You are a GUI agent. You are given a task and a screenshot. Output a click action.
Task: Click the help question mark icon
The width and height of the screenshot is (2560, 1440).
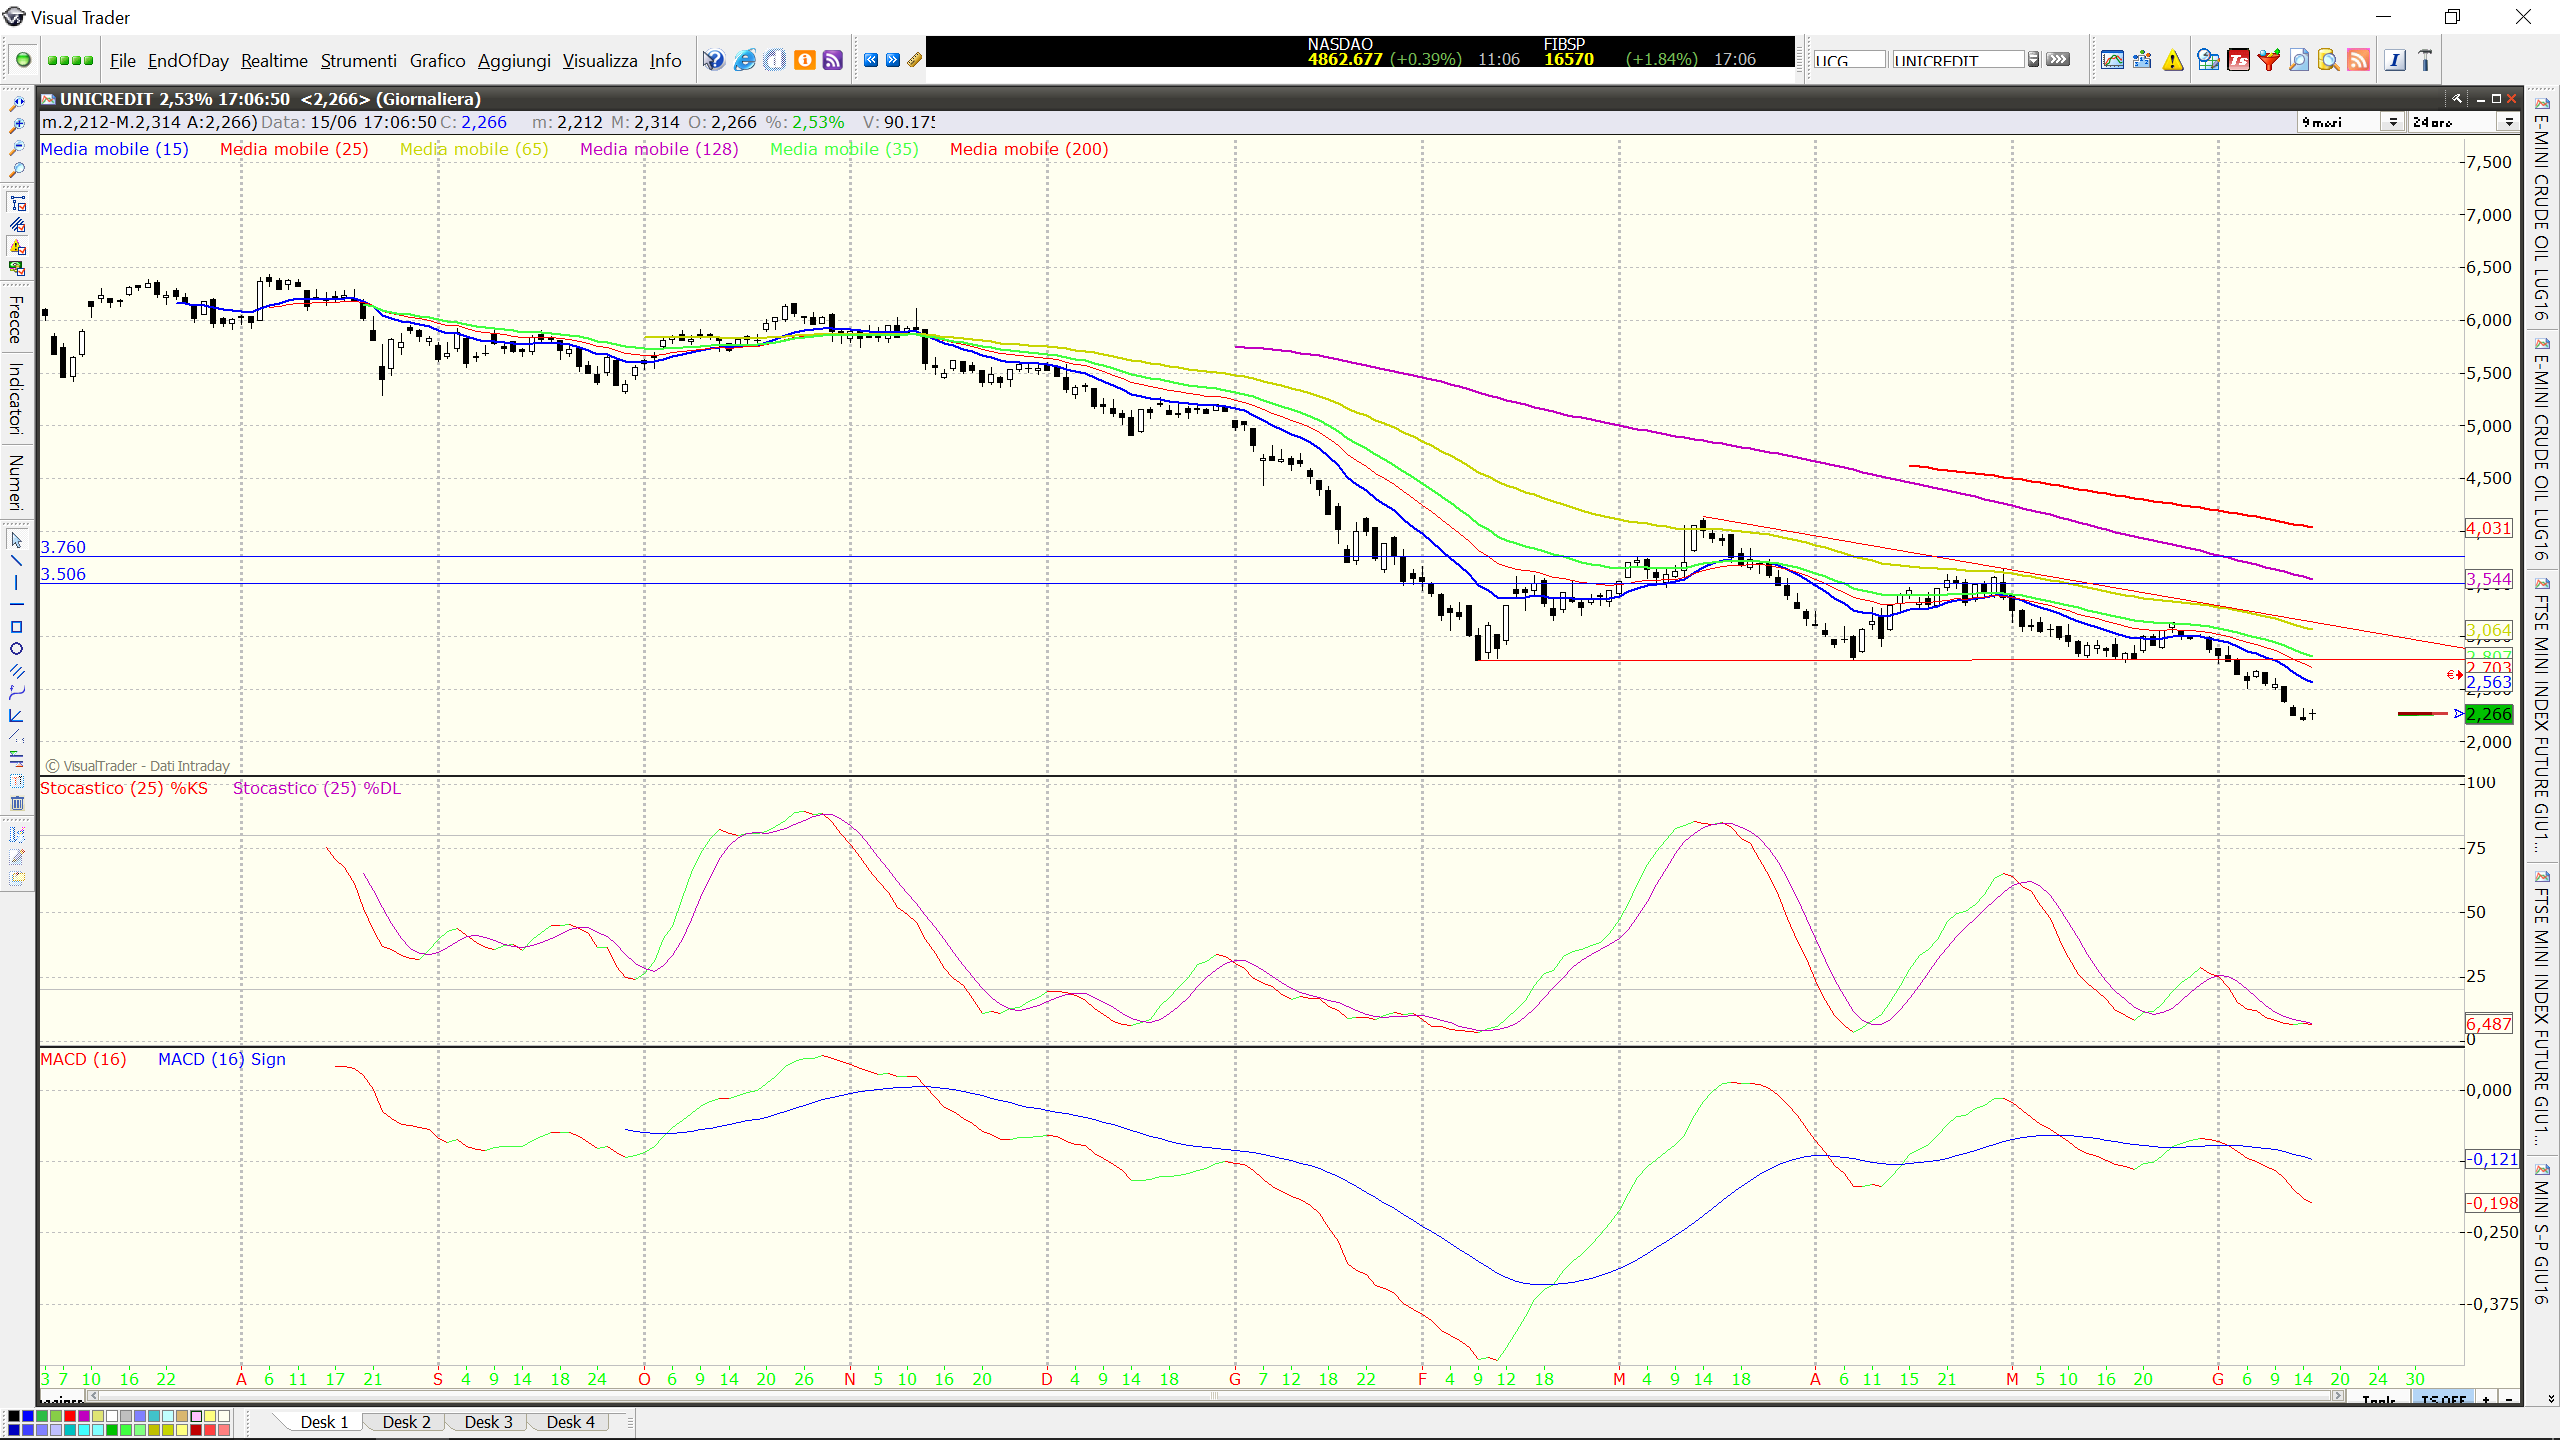(713, 60)
